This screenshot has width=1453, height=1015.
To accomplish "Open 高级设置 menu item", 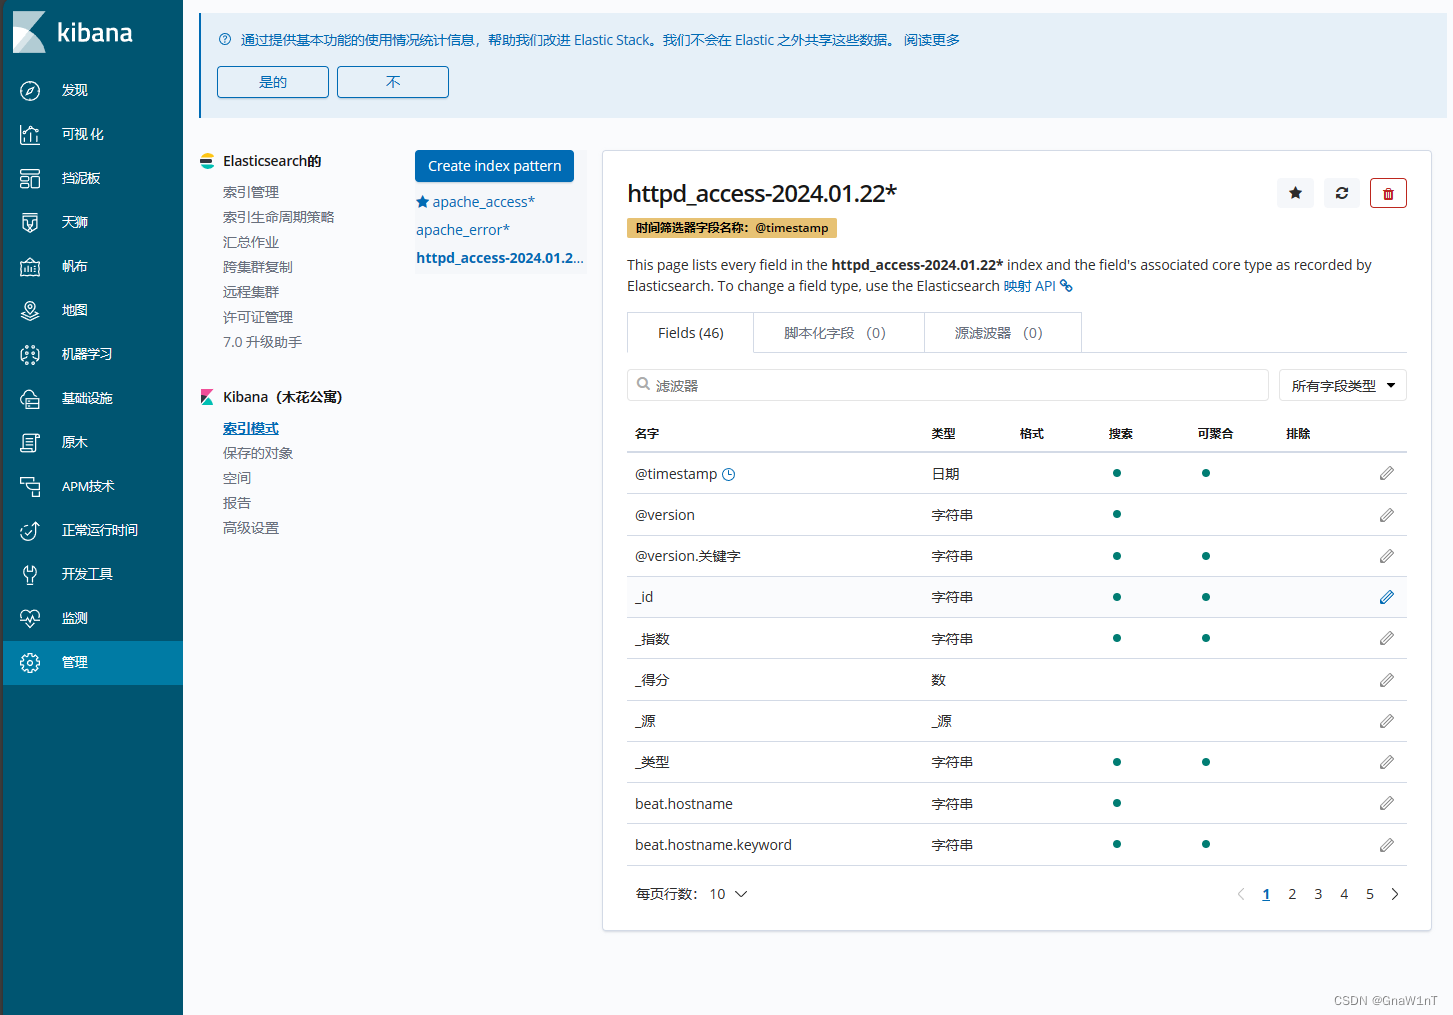I will (251, 528).
